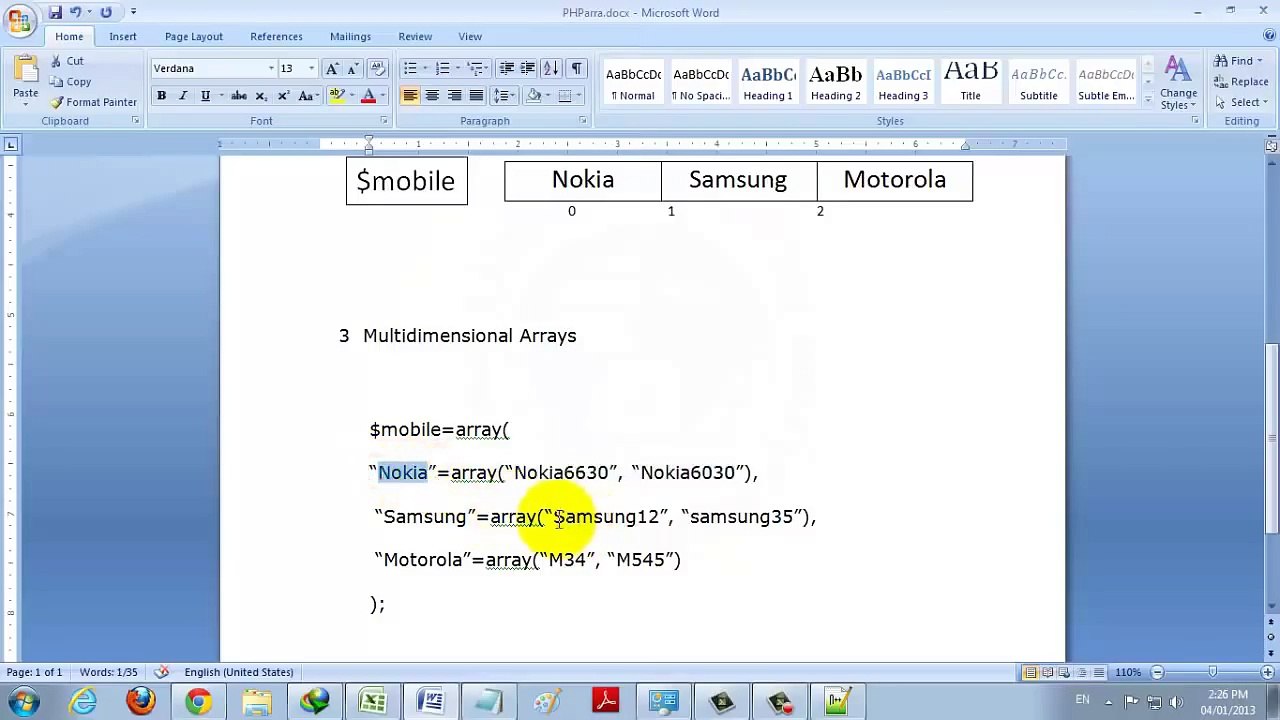Apply the Heading 2 style
Image resolution: width=1280 pixels, height=720 pixels.
pos(836,83)
